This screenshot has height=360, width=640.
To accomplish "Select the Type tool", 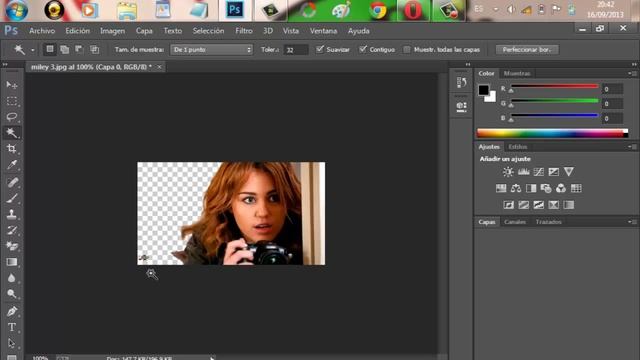I will coord(11,327).
